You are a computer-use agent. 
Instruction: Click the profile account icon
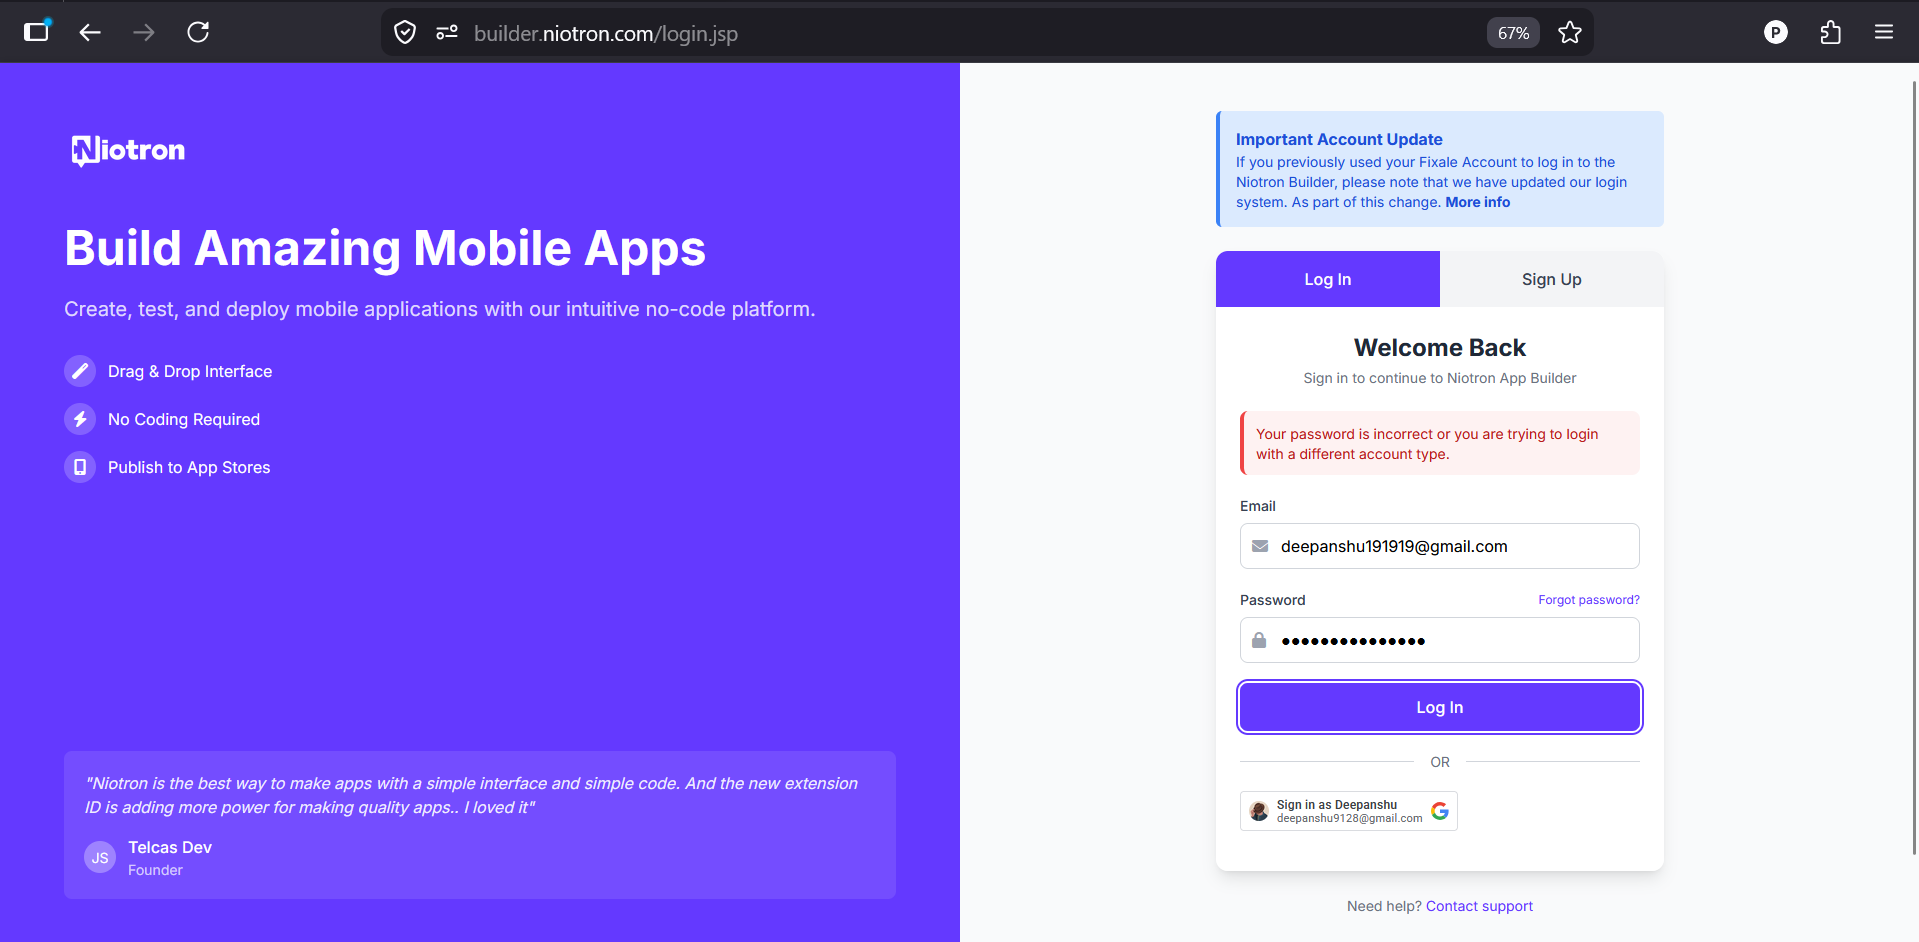(1775, 33)
